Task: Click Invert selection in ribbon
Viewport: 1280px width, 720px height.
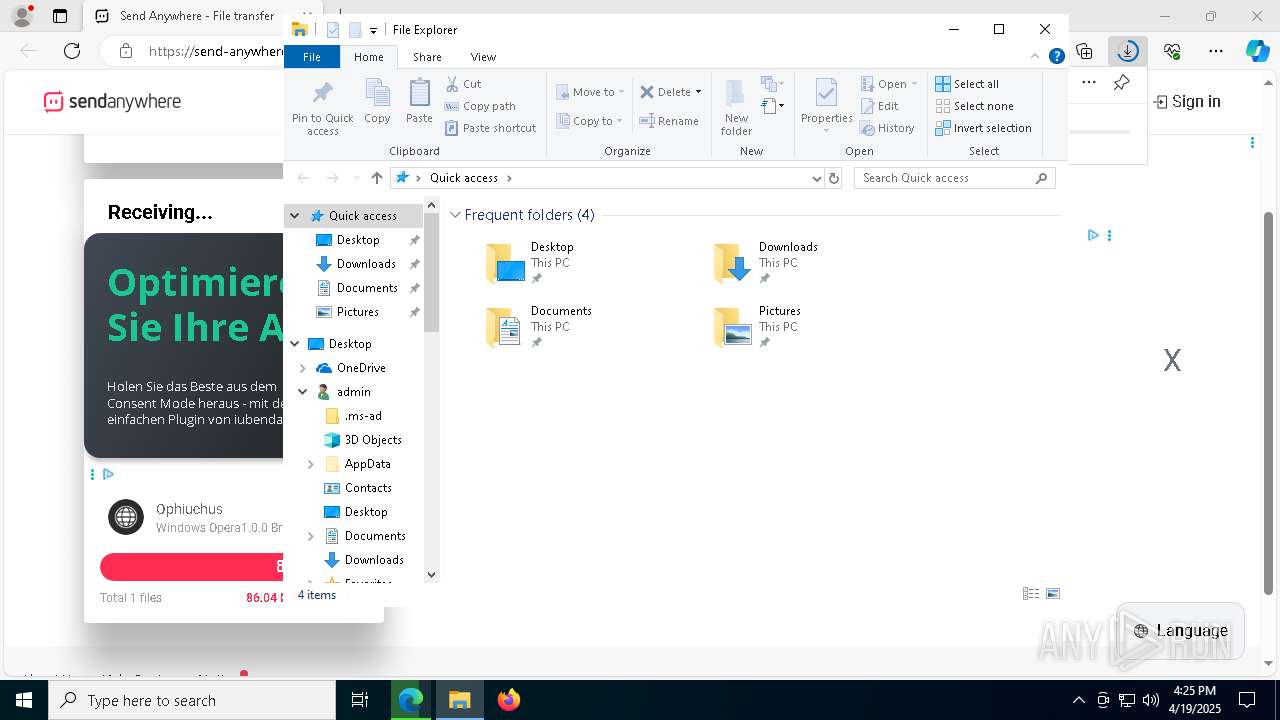Action: tap(983, 128)
